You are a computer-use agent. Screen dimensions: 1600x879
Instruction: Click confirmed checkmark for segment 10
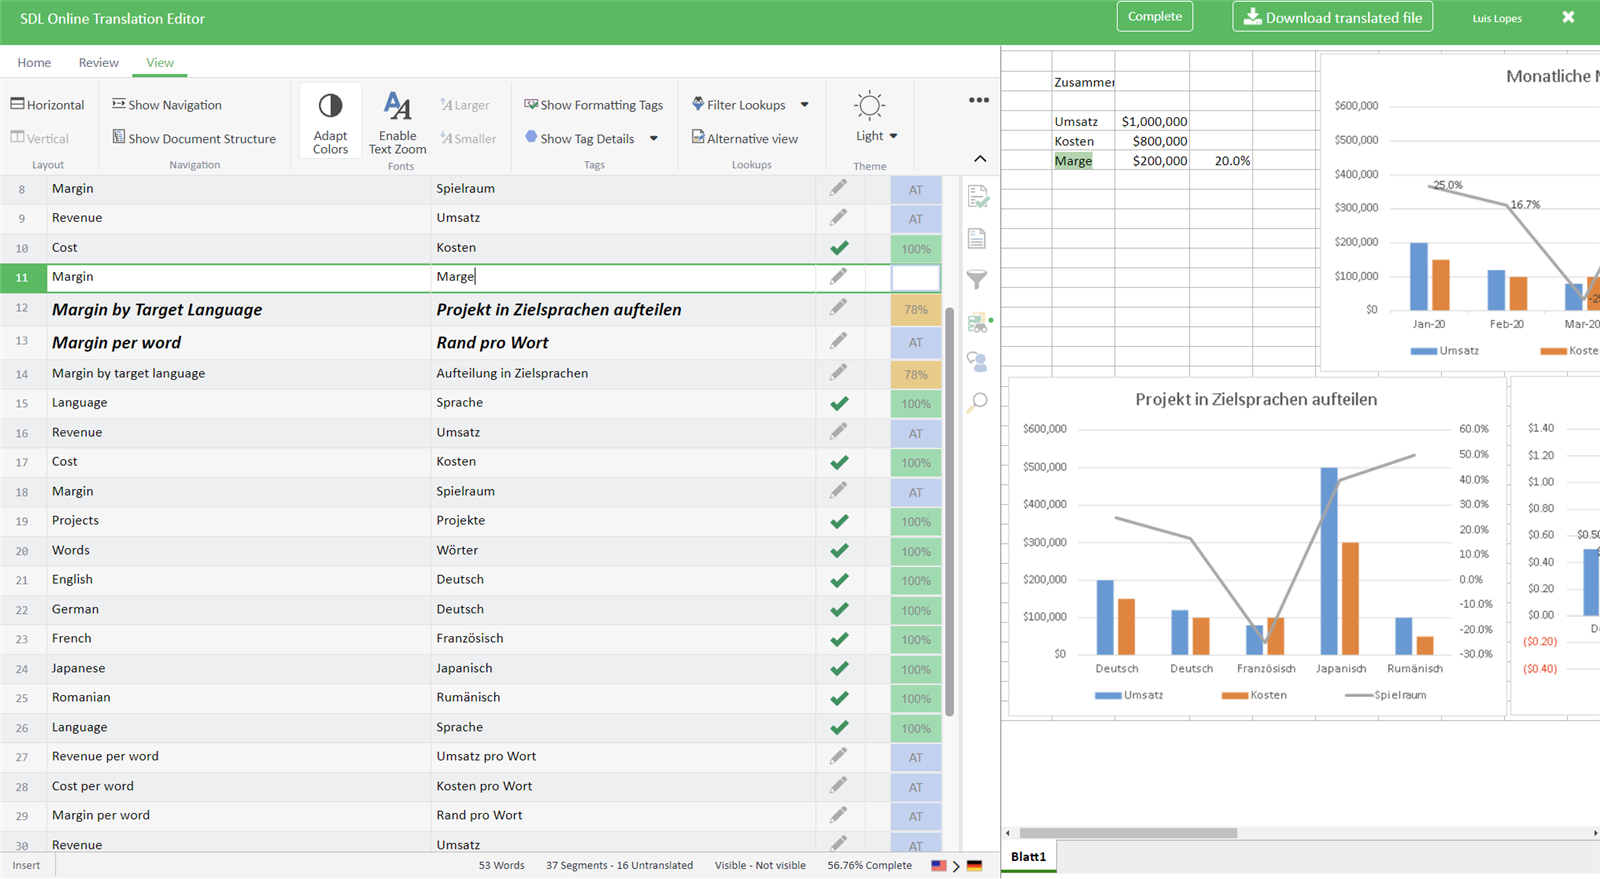(839, 247)
